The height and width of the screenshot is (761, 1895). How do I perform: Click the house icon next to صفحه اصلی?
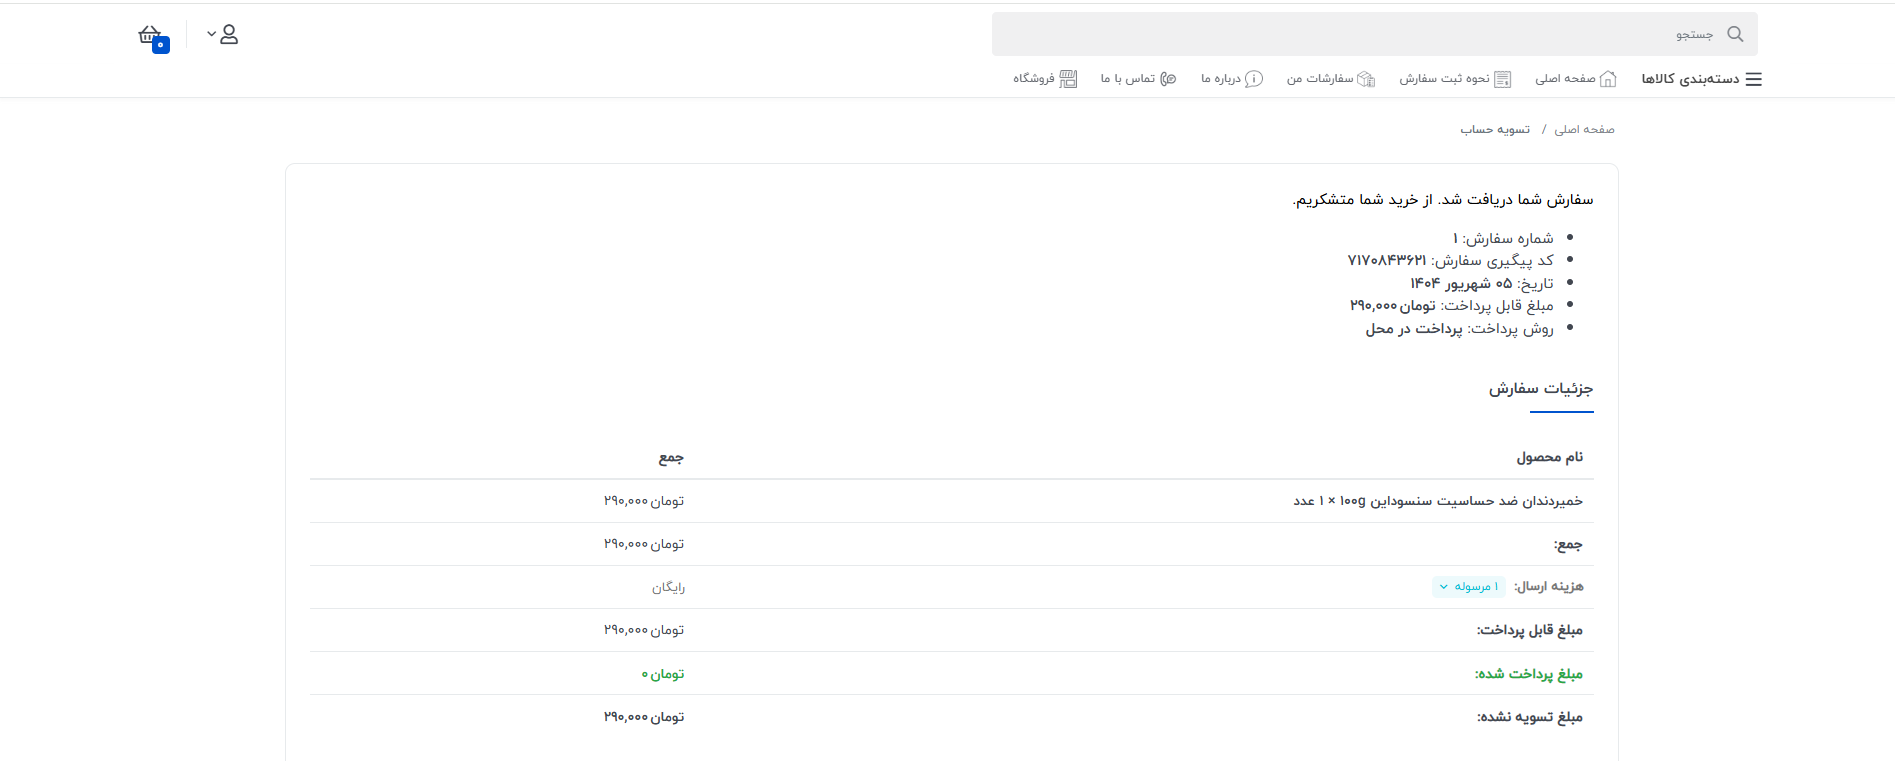1608,79
